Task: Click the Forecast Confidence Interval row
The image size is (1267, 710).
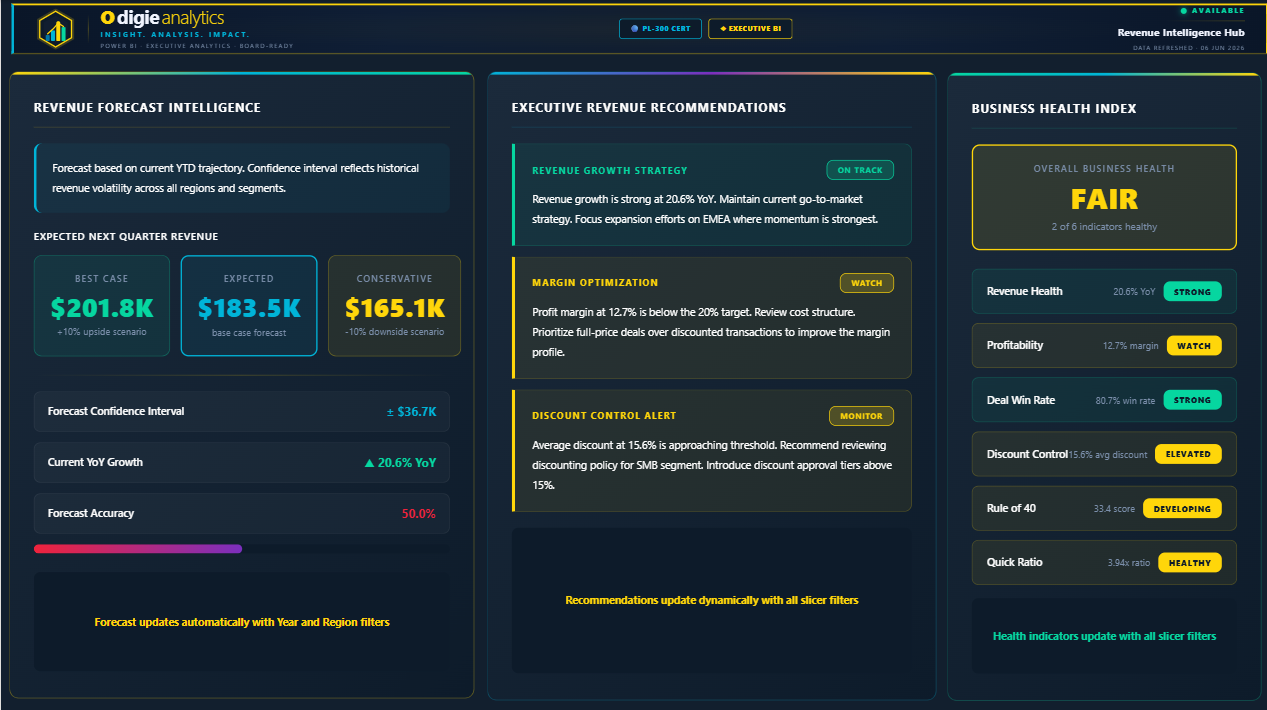Action: pos(242,411)
